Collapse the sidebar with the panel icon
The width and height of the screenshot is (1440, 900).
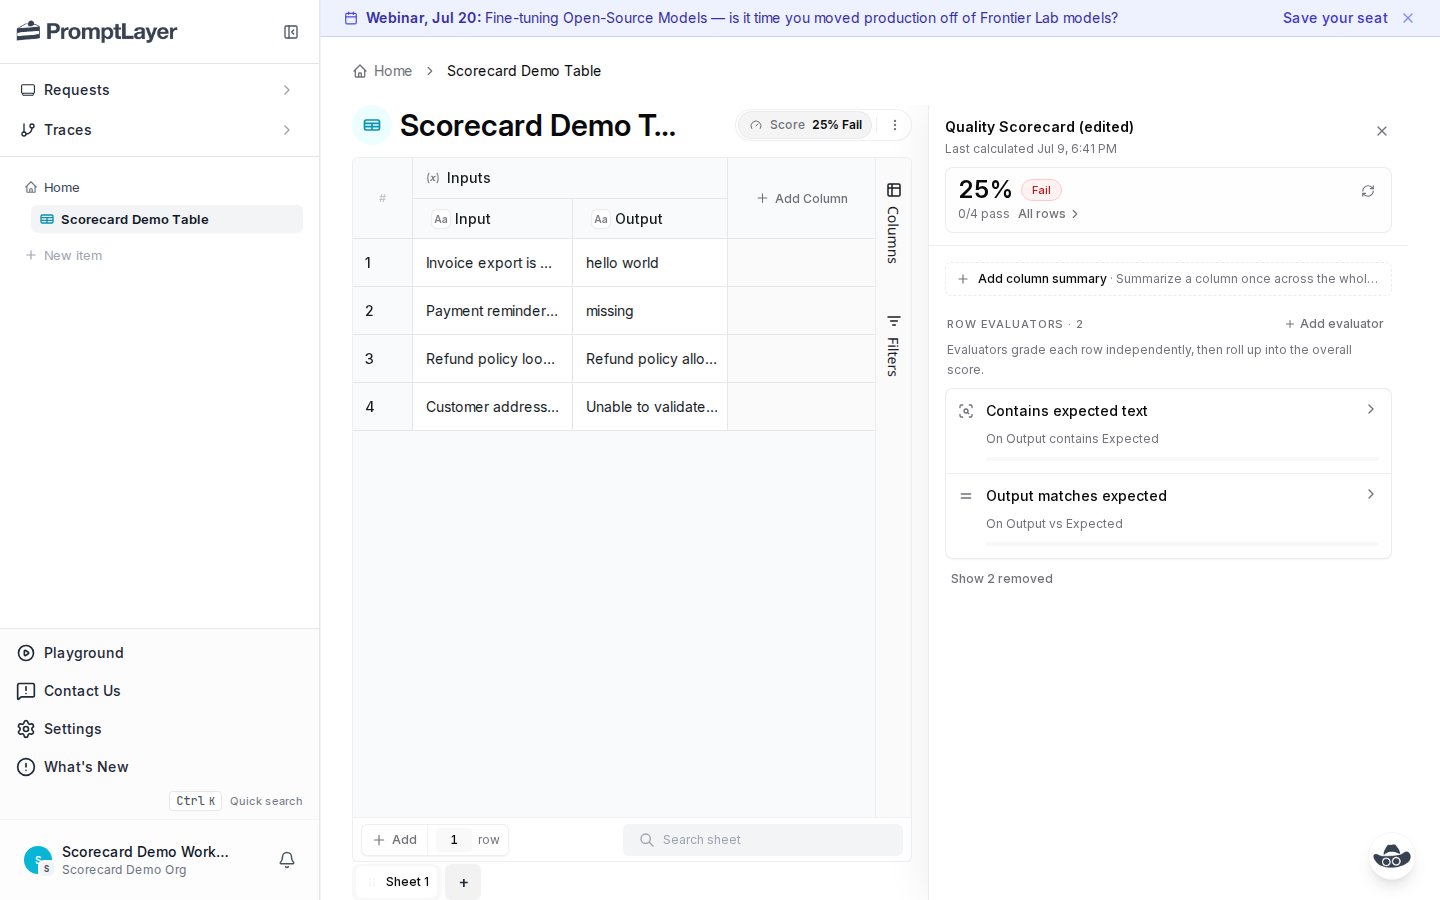click(291, 32)
